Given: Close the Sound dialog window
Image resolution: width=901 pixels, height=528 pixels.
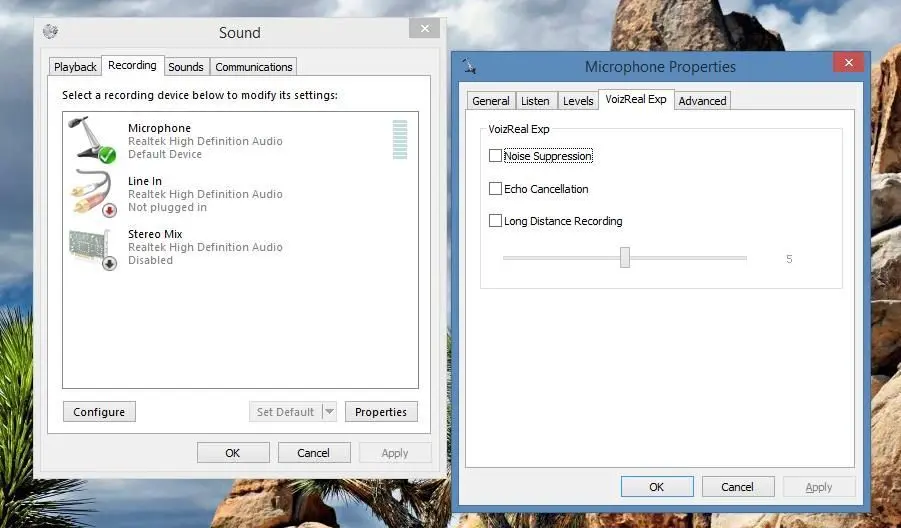Looking at the screenshot, I should [x=425, y=28].
